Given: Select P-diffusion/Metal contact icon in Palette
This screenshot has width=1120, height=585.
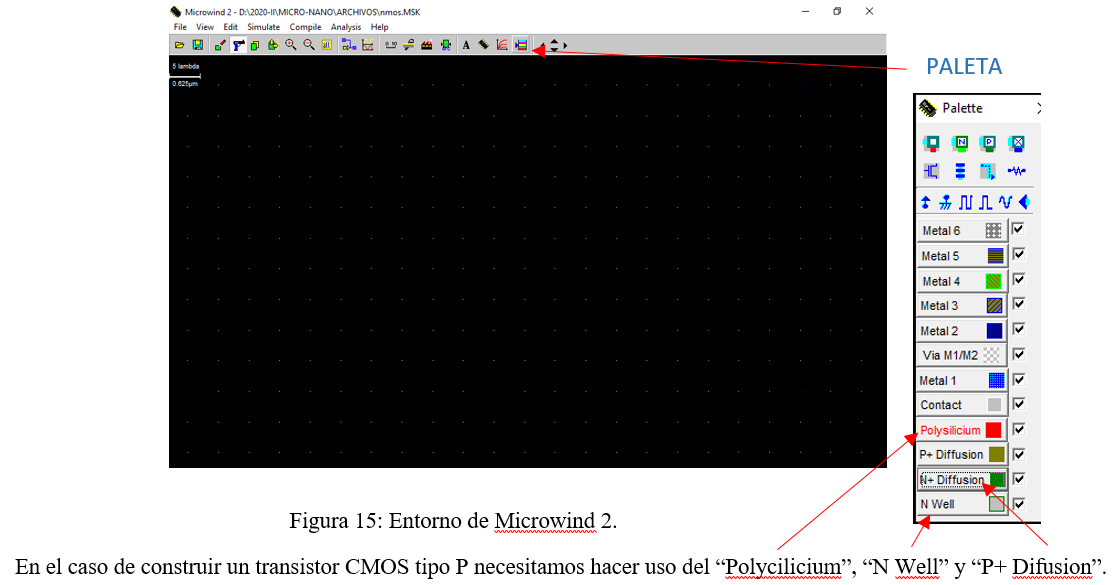Looking at the screenshot, I should [989, 144].
